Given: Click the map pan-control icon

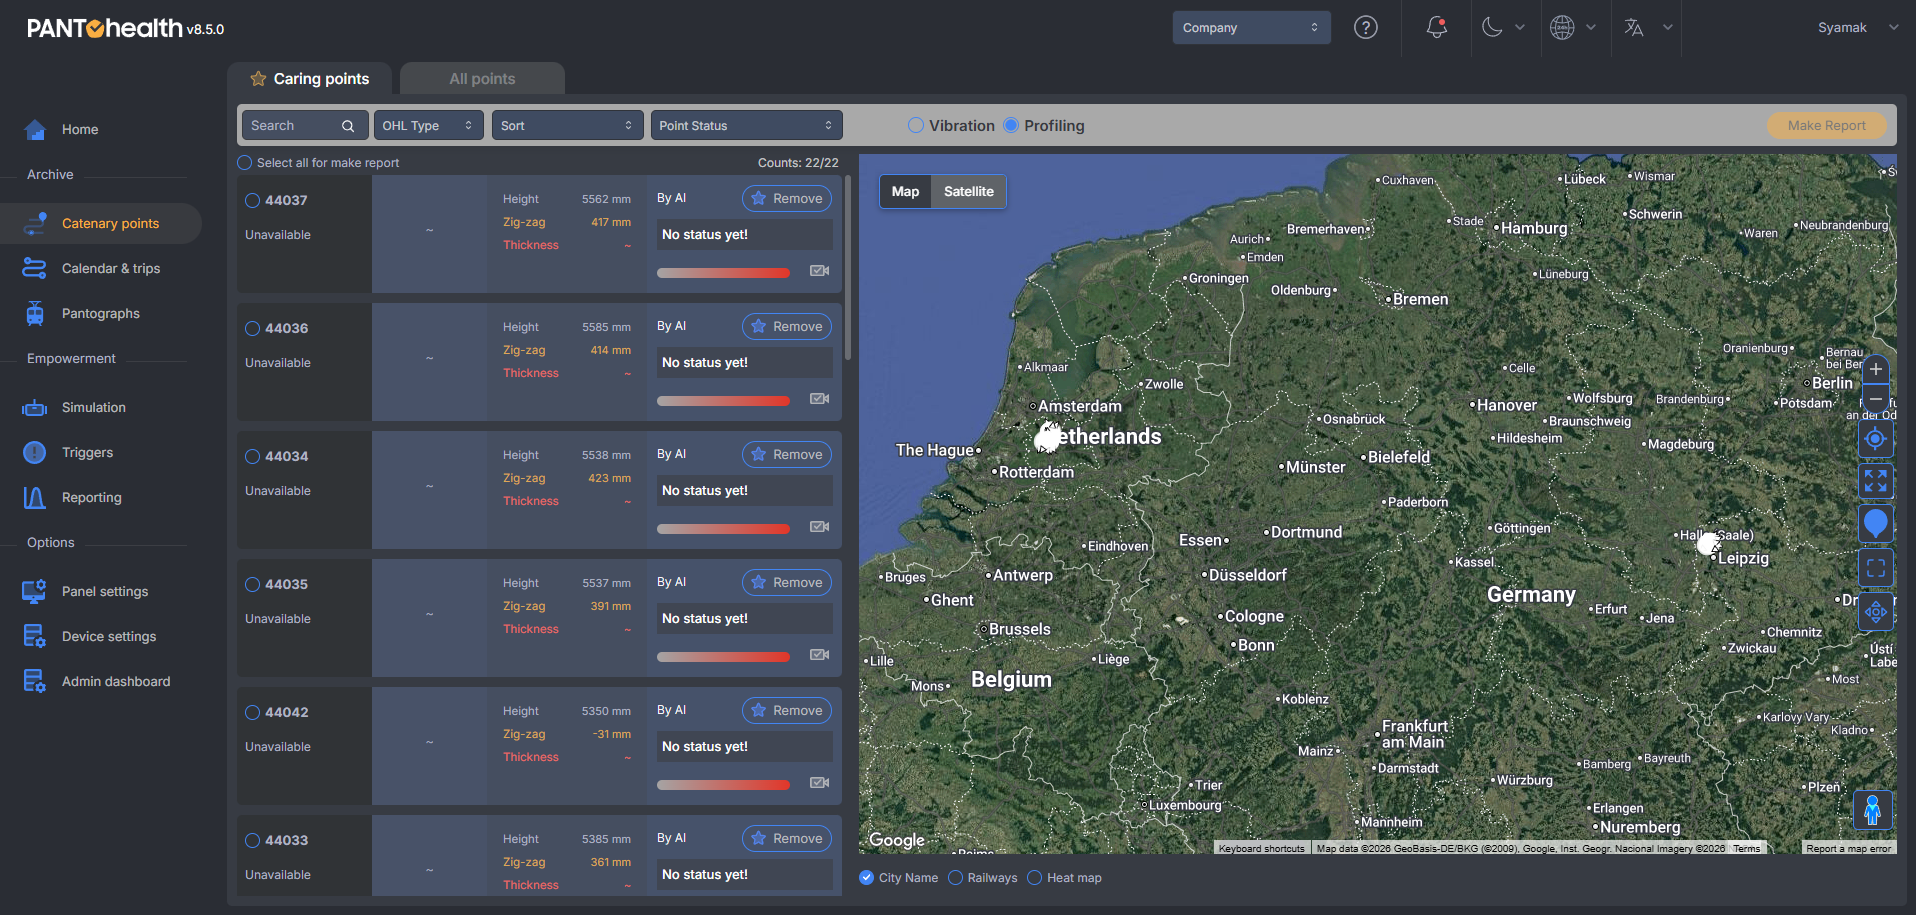Looking at the screenshot, I should (1876, 611).
